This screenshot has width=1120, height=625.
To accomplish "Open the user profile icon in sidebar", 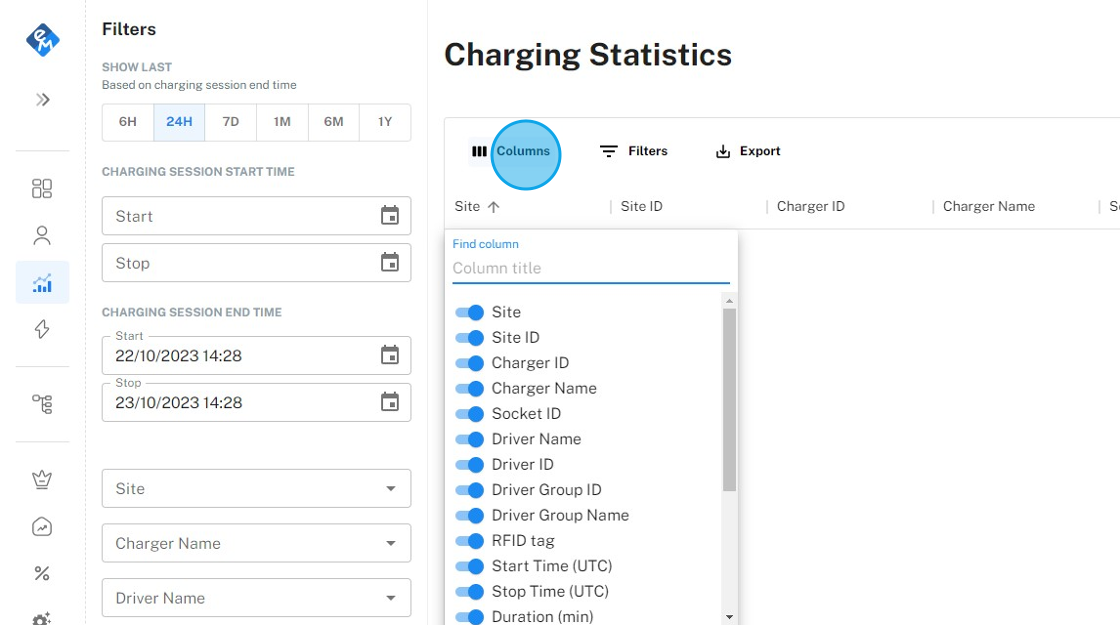I will click(42, 236).
